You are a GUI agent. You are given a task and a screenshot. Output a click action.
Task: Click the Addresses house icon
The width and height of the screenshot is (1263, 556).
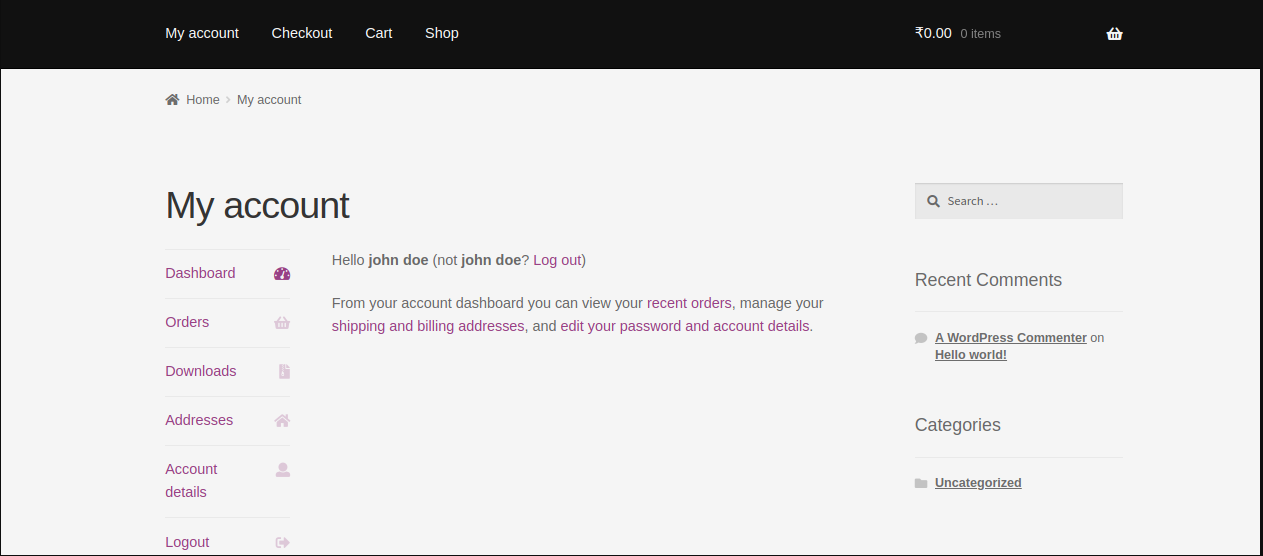282,420
